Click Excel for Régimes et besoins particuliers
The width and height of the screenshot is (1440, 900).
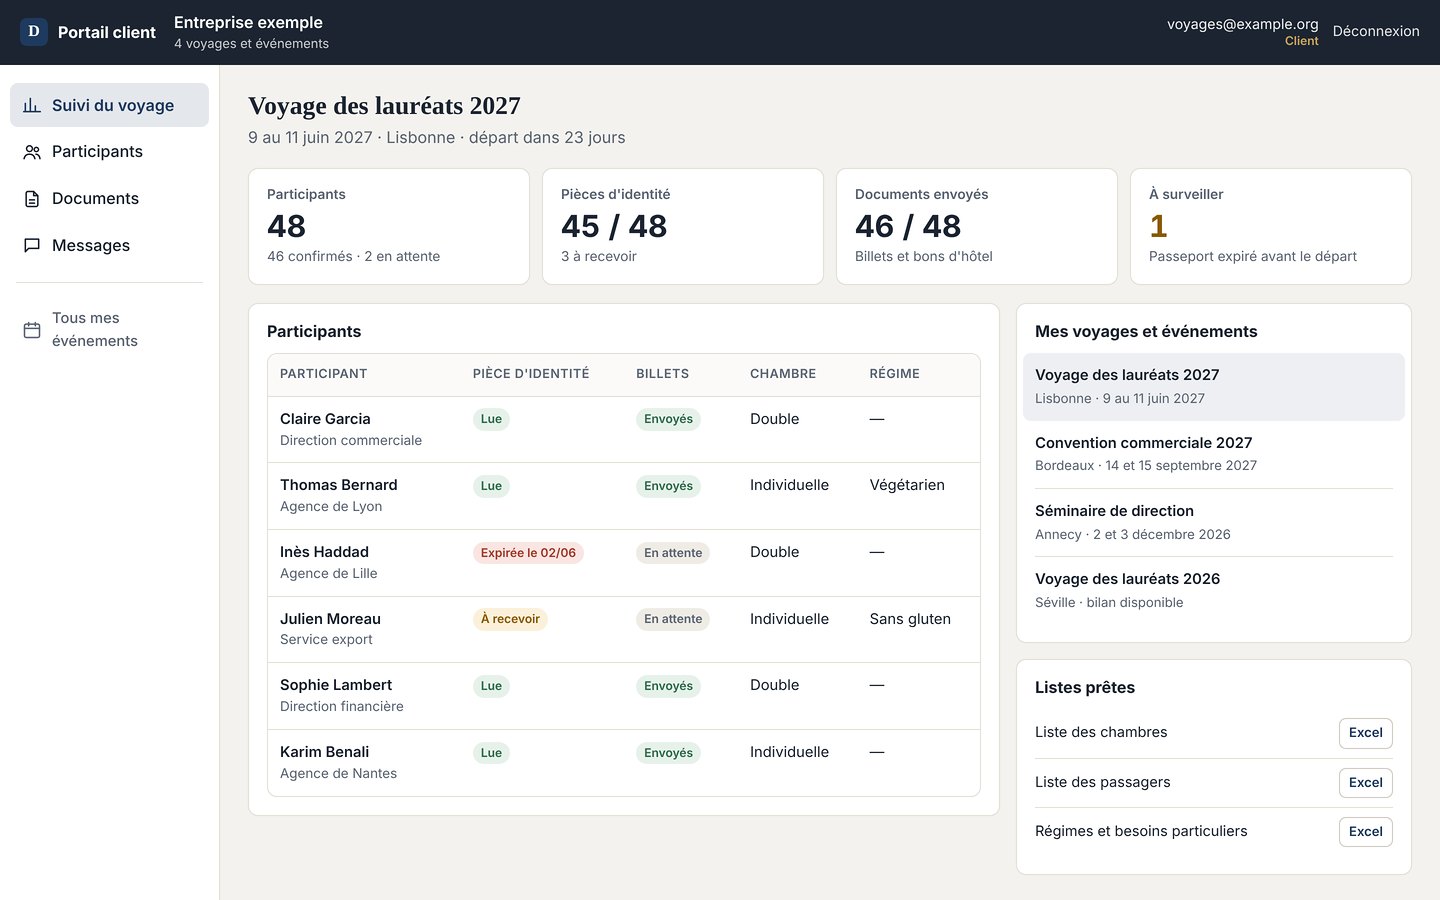coord(1366,832)
